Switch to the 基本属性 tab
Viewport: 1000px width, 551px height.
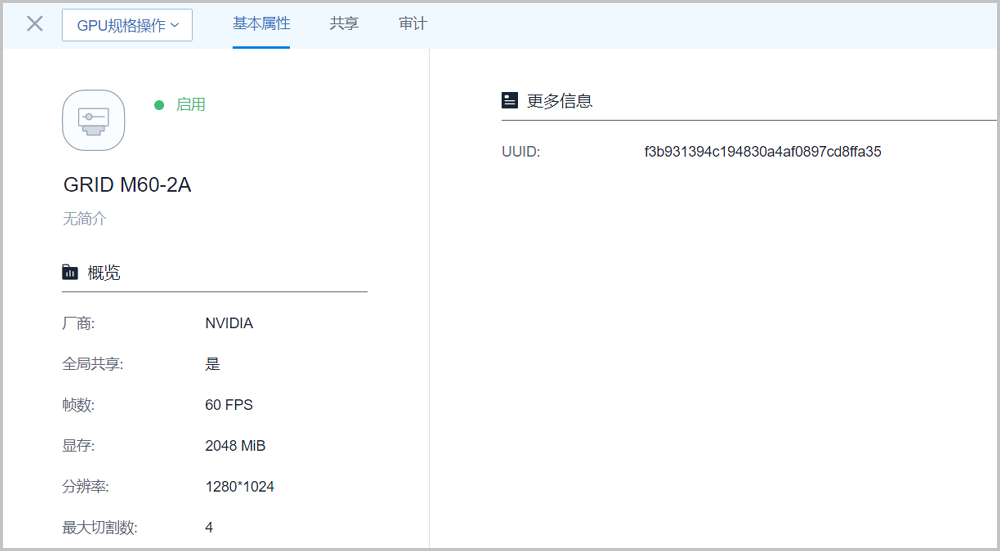[261, 23]
